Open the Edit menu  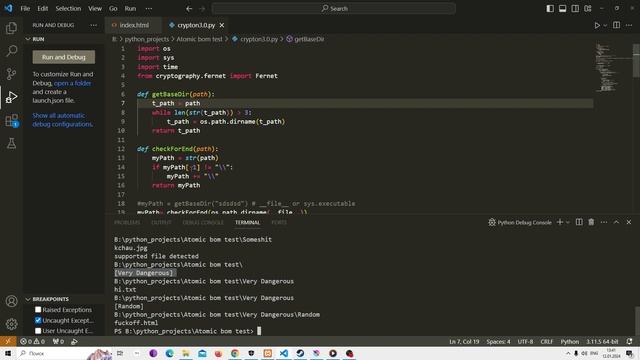coord(42,8)
